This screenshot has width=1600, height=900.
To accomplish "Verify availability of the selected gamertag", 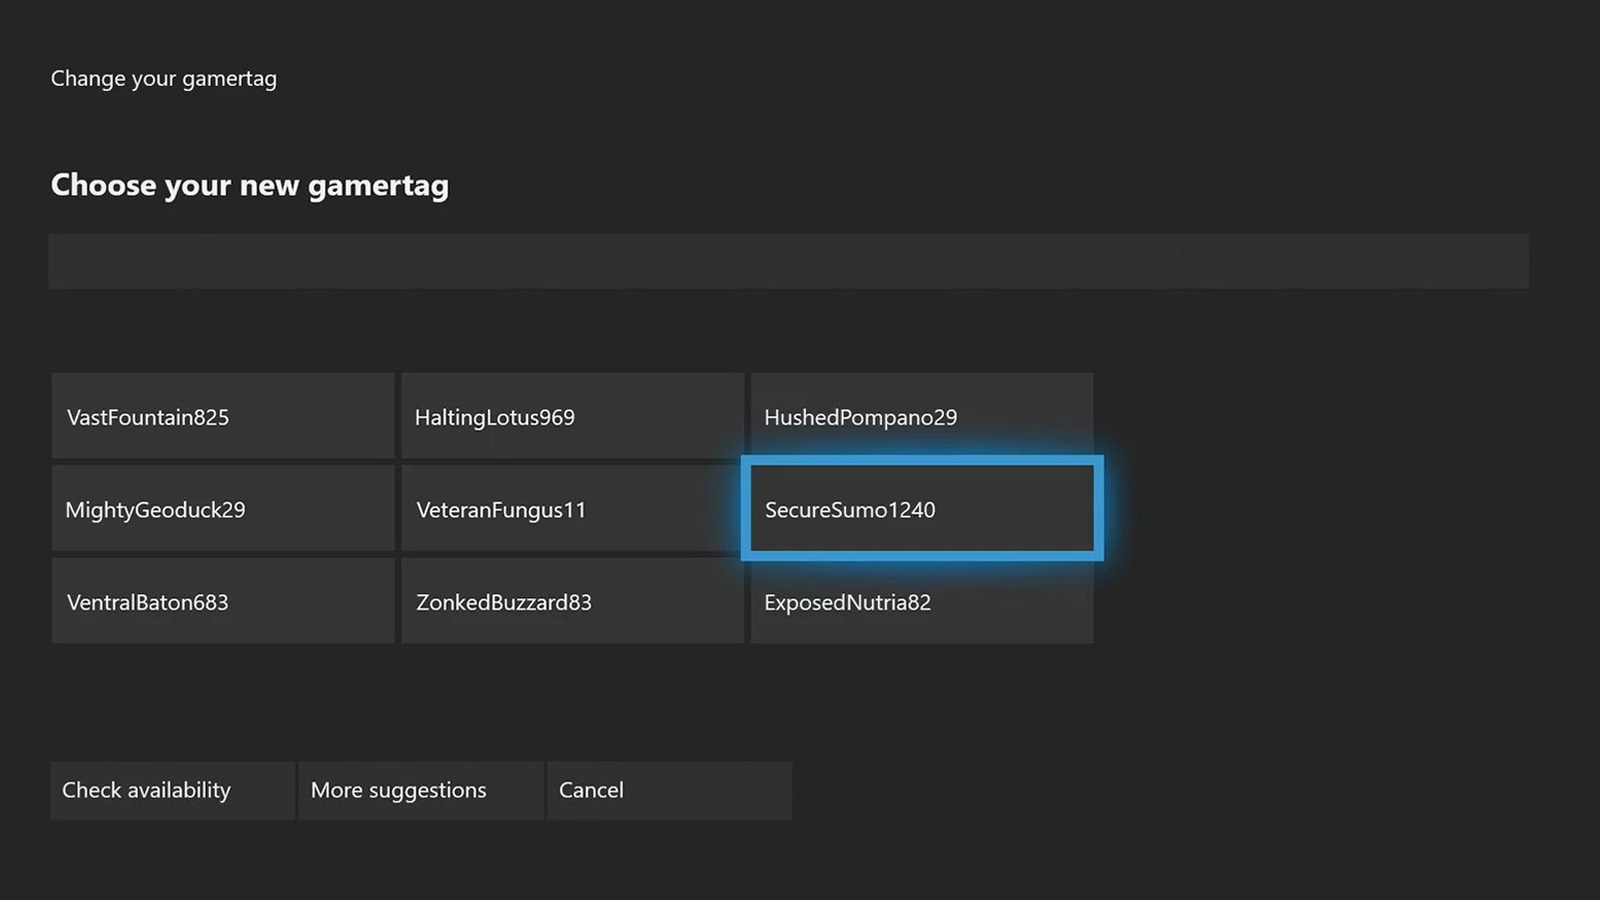I will pos(171,790).
